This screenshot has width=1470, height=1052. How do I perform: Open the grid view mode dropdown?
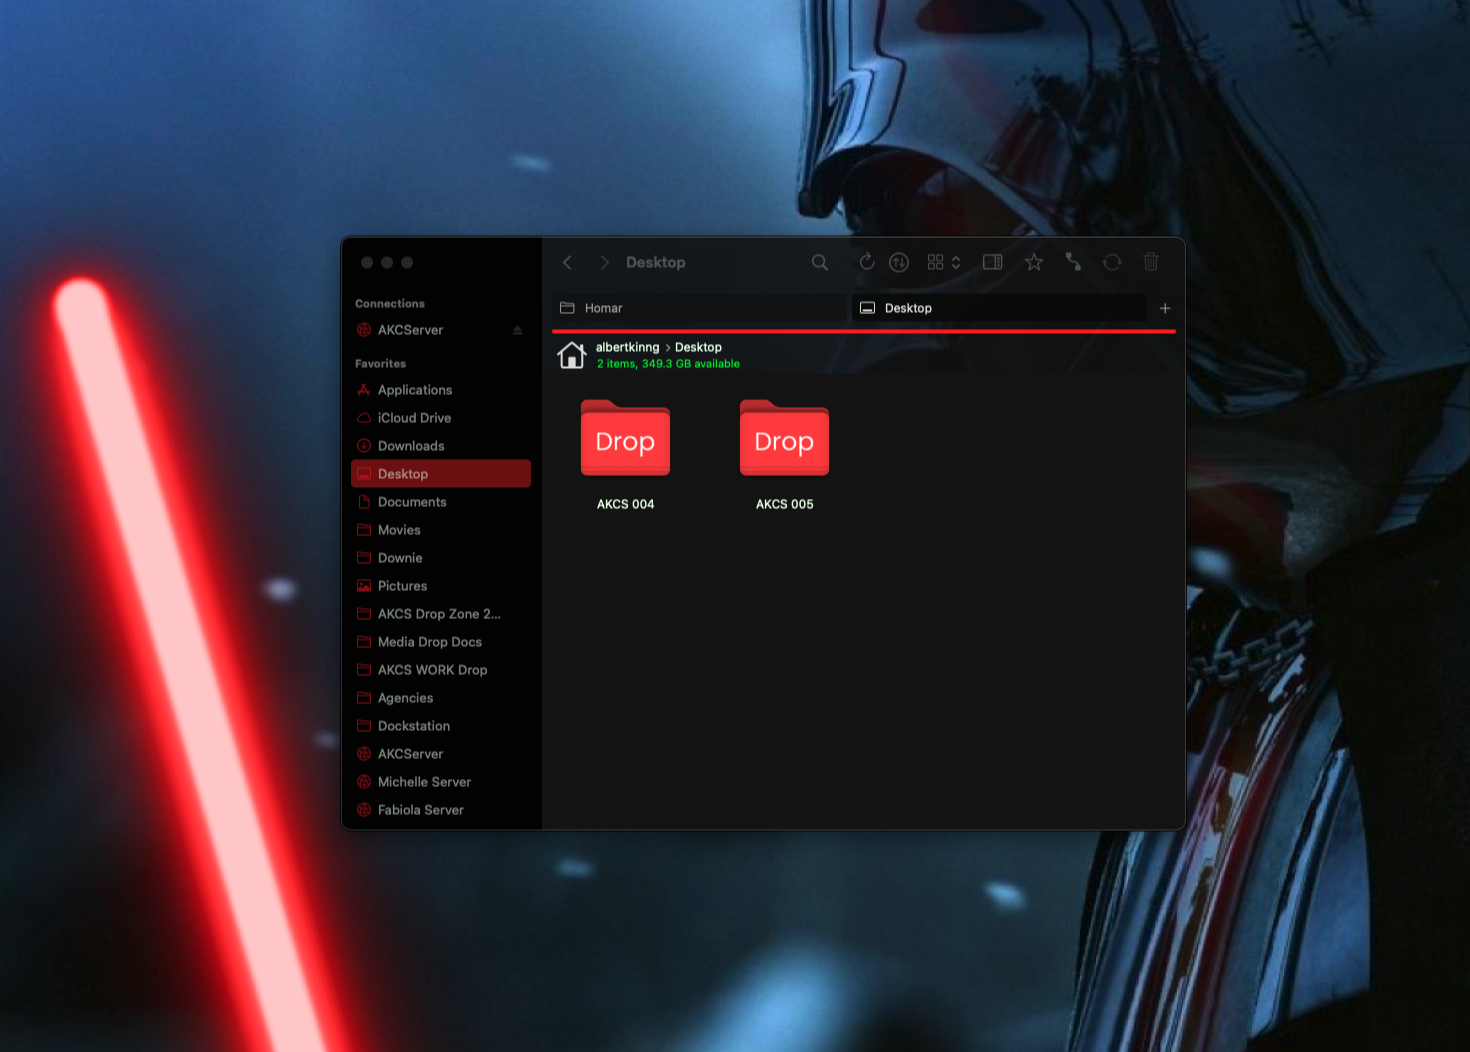tap(944, 262)
